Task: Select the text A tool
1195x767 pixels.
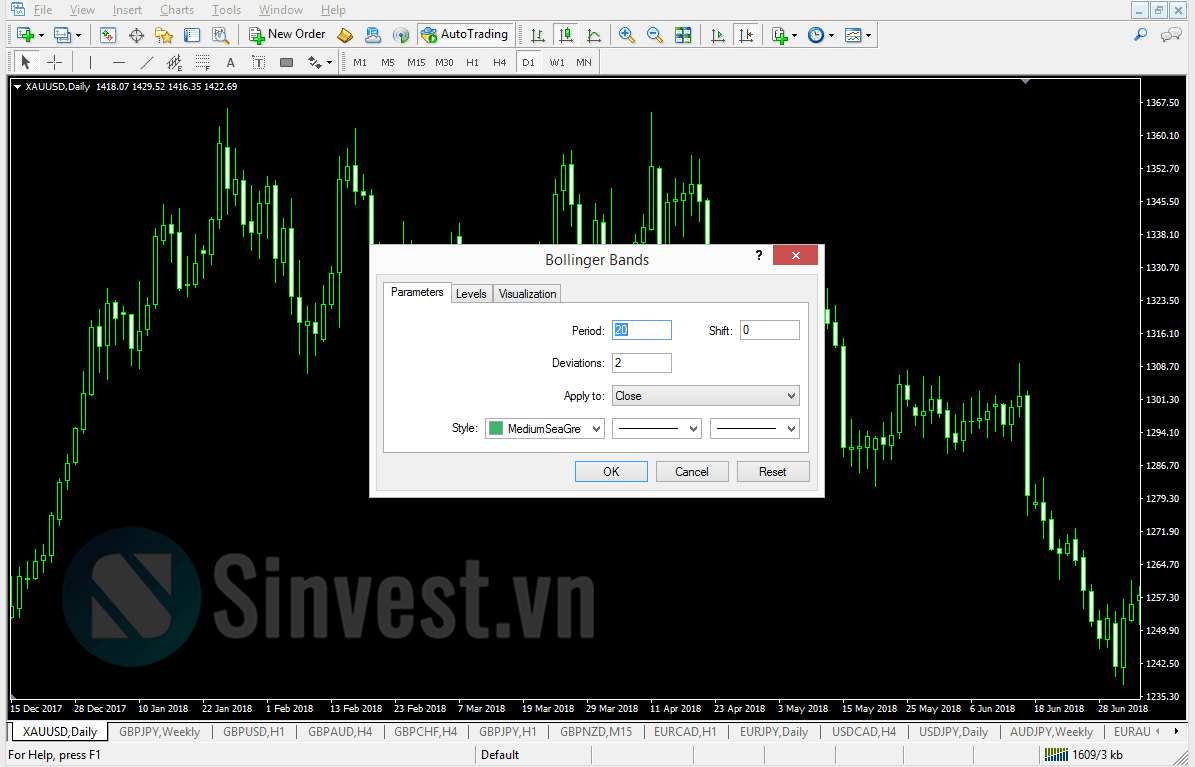Action: (230, 63)
